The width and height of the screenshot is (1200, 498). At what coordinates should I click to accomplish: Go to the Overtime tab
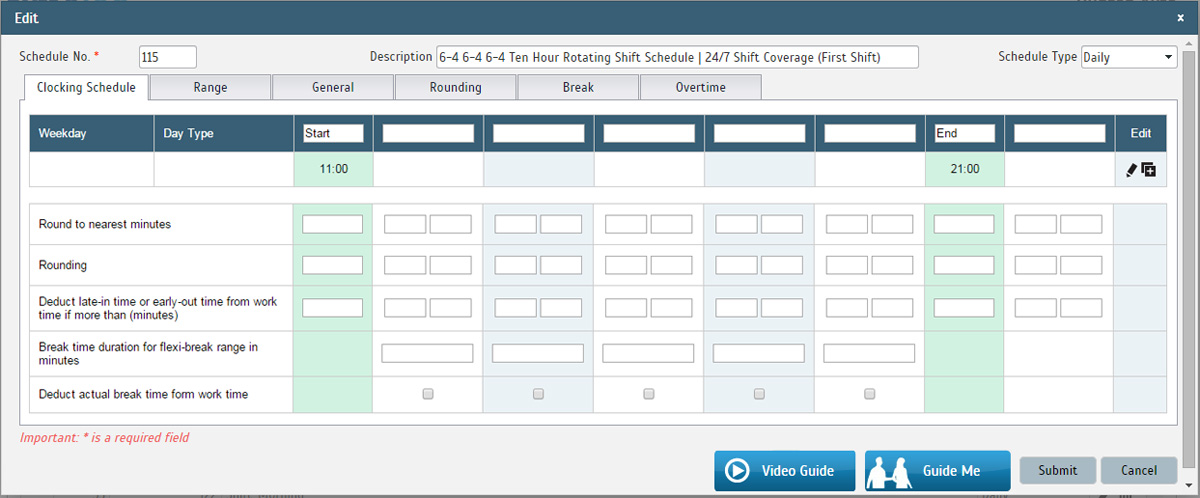click(x=700, y=87)
